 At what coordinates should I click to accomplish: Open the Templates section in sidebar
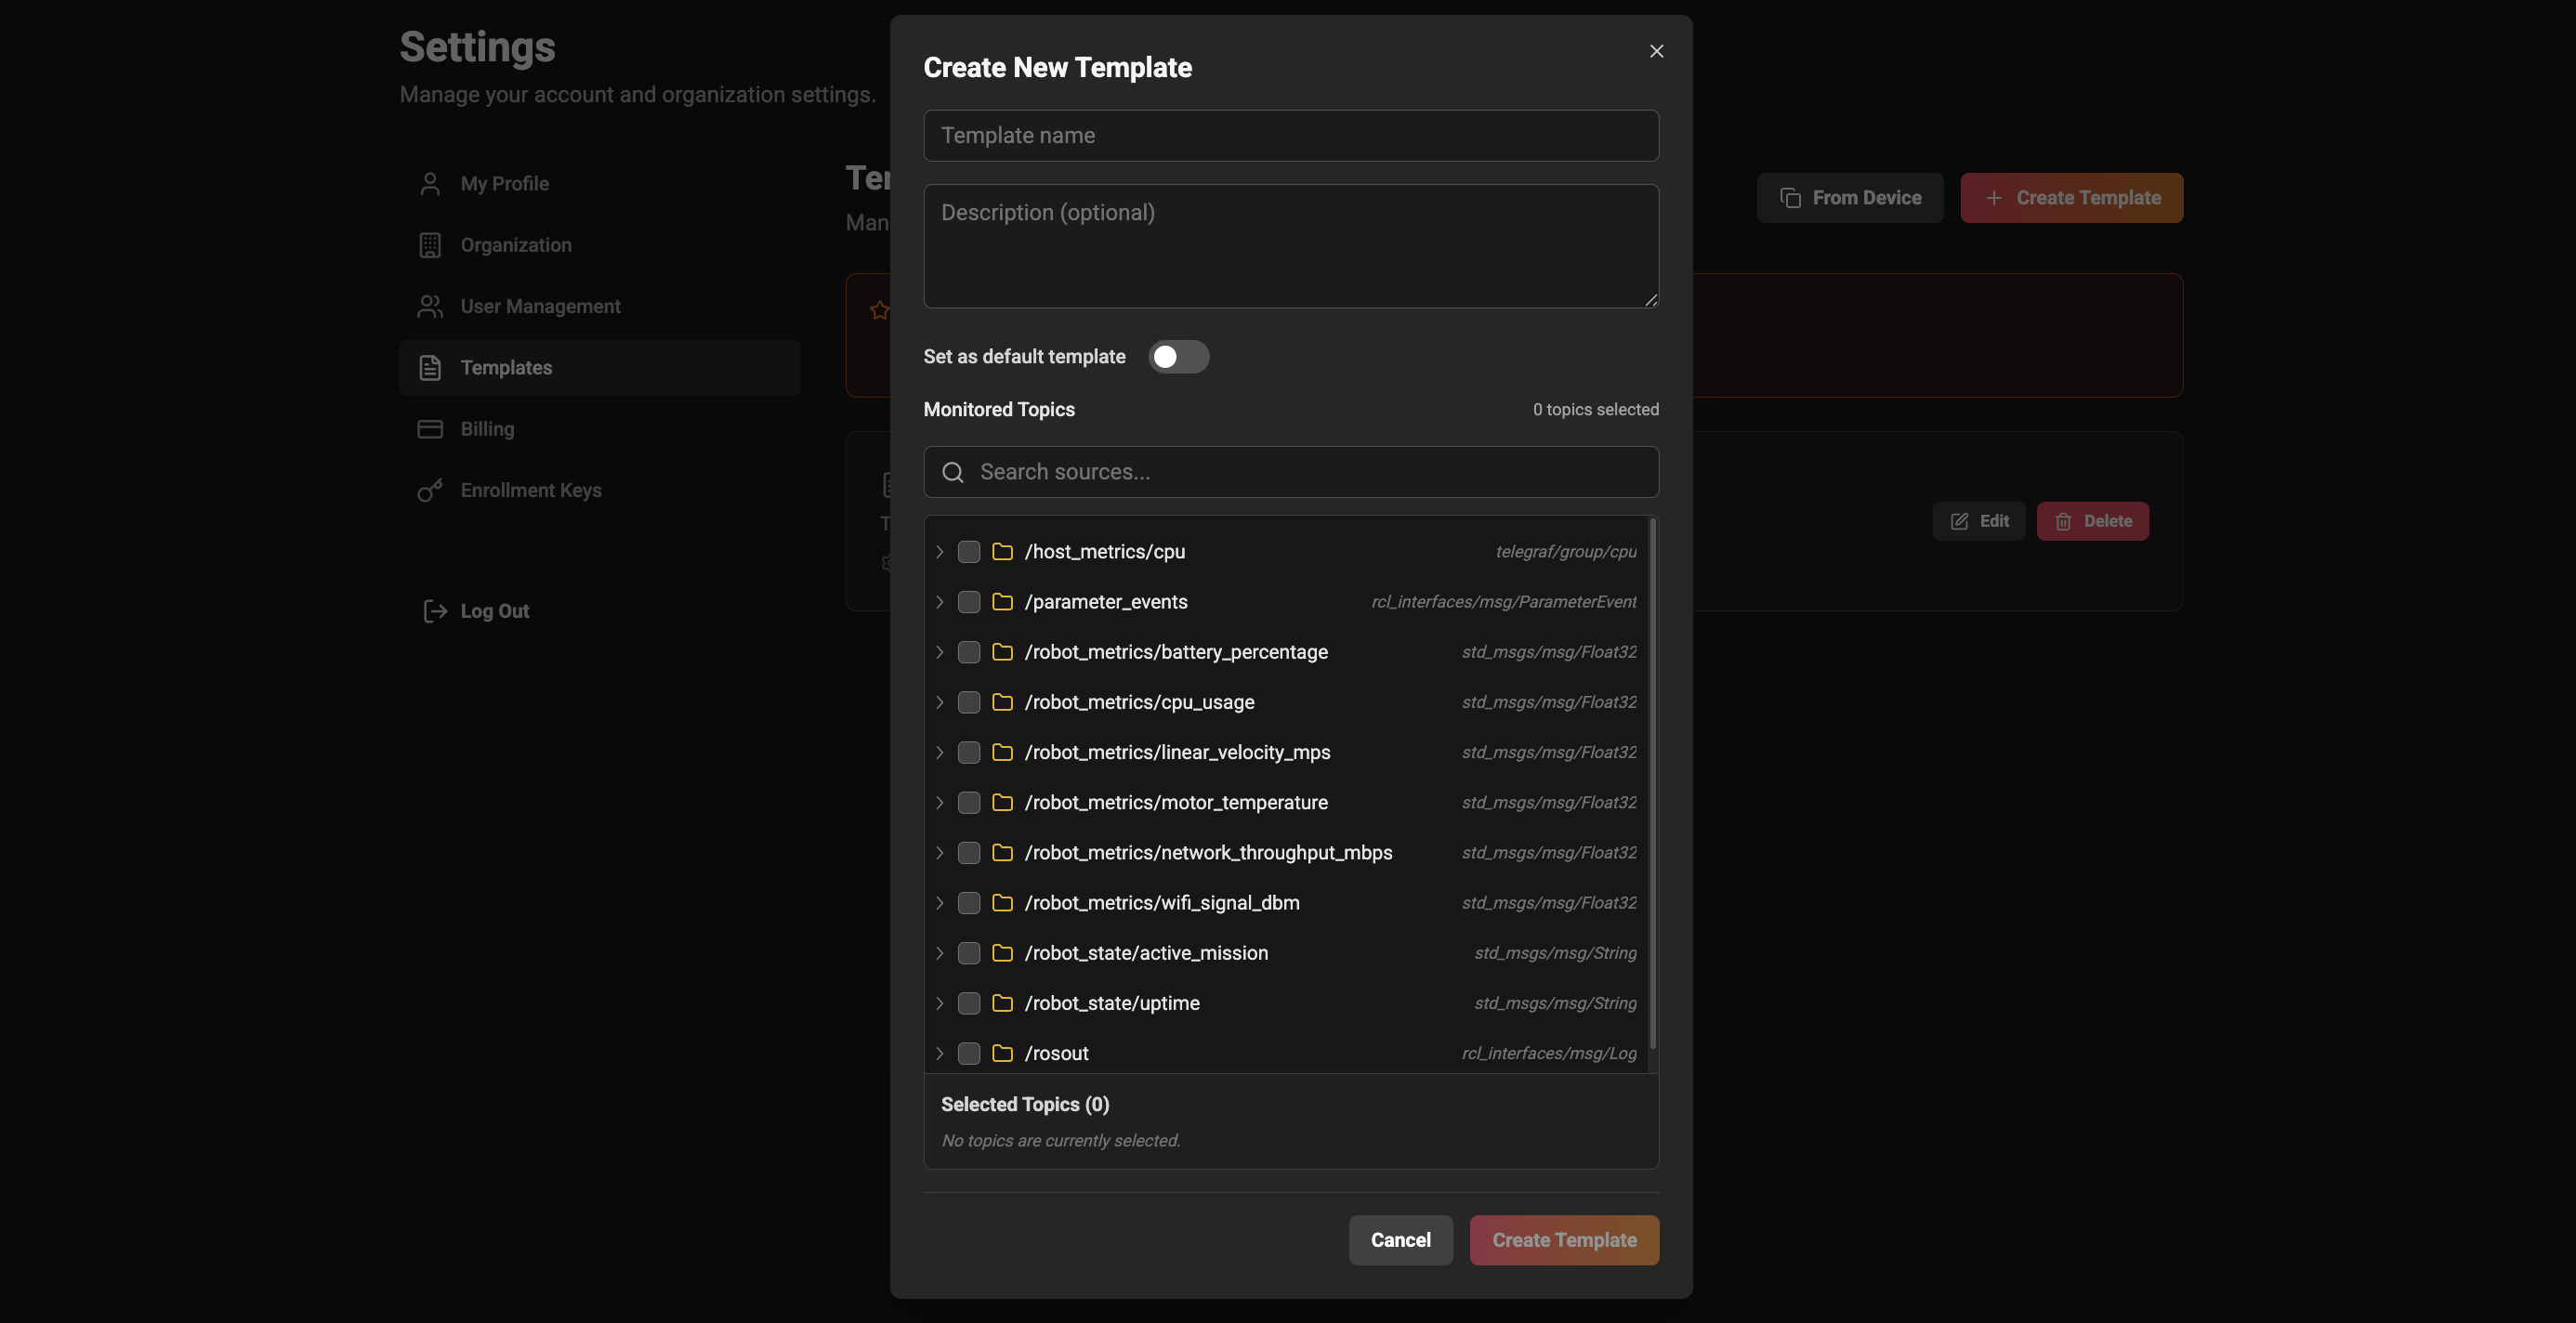506,367
